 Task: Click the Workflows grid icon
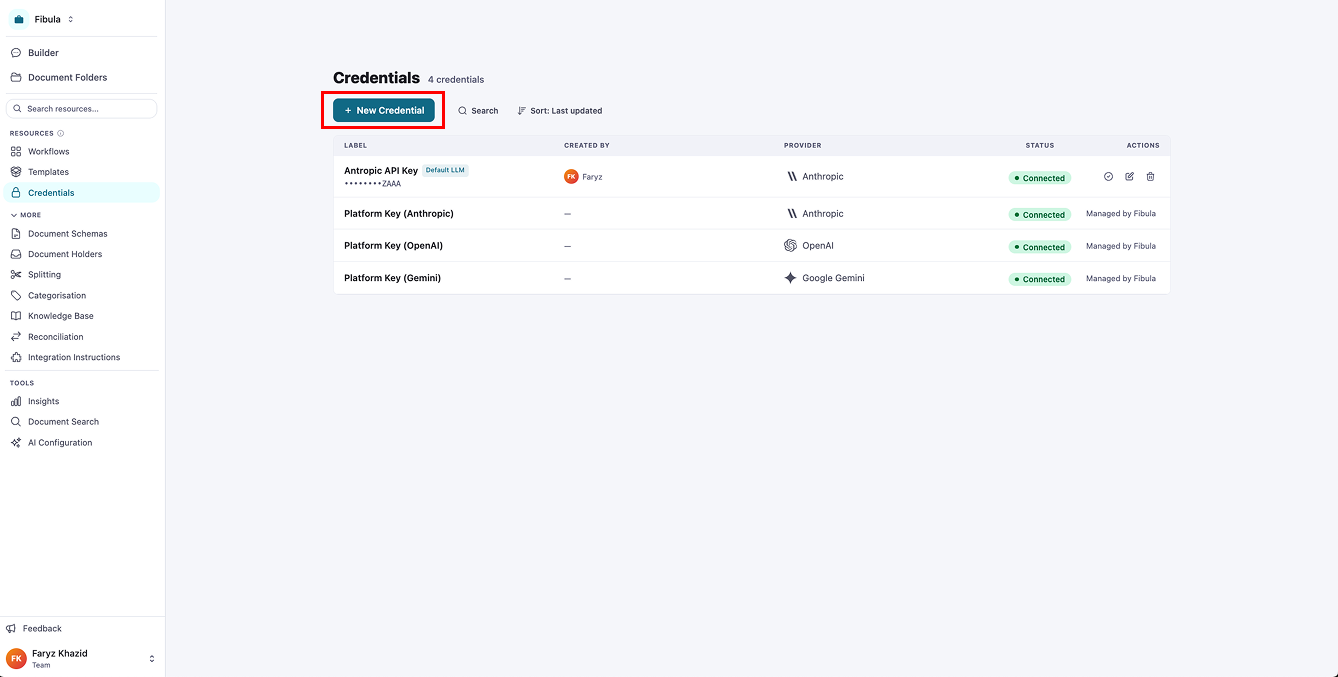pos(16,151)
